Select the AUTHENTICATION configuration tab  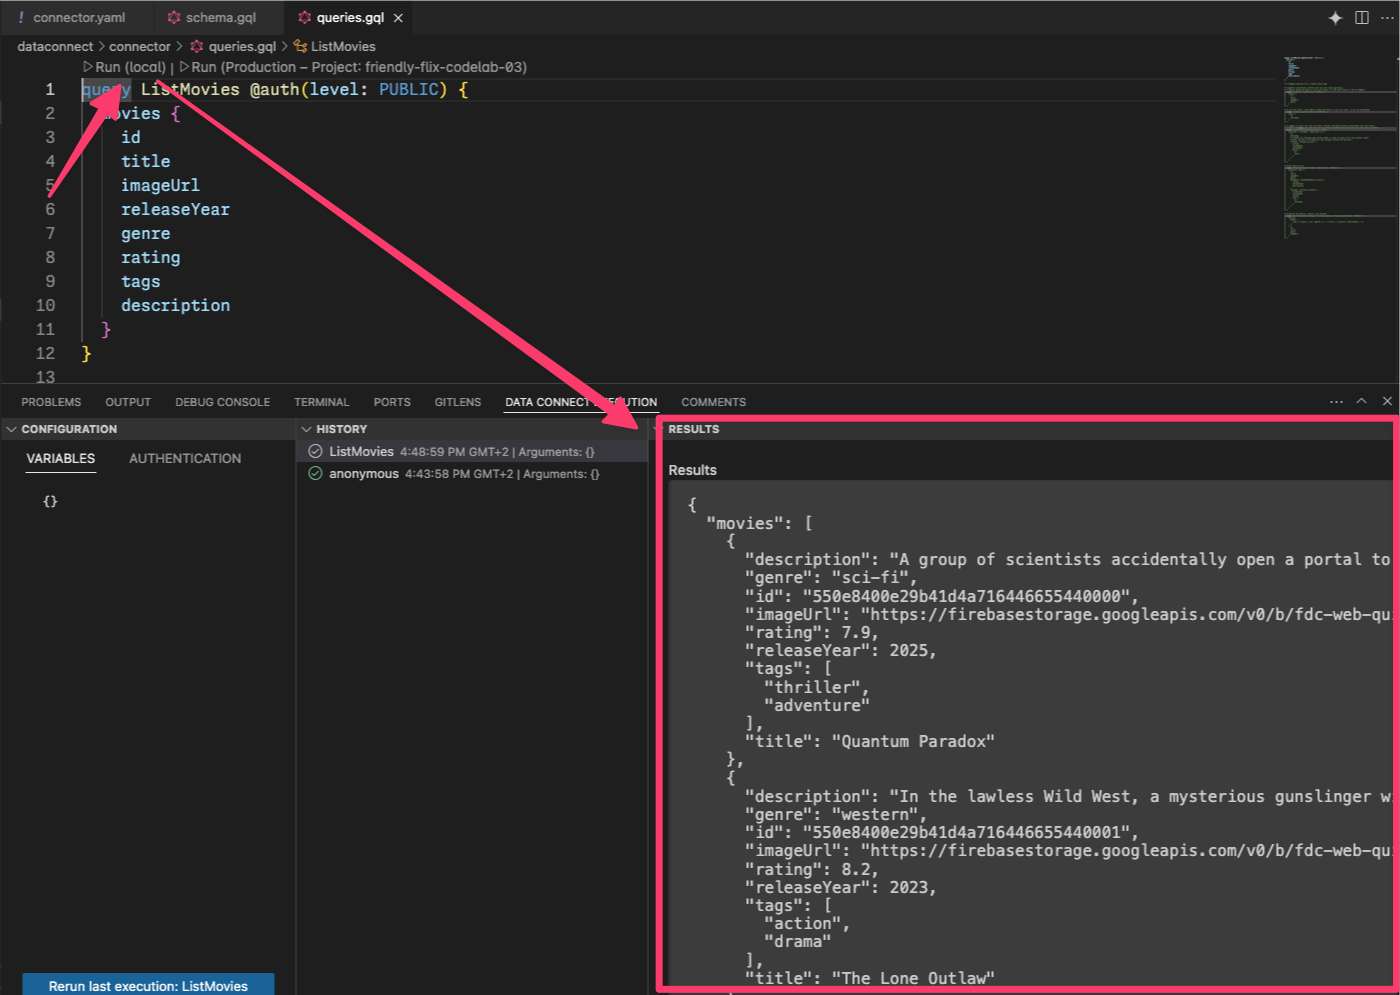click(x=185, y=458)
